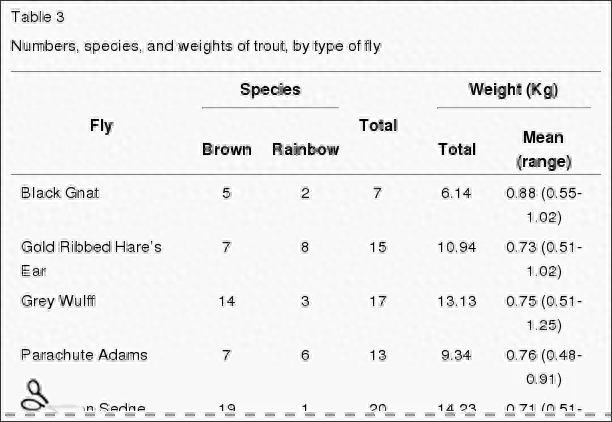The height and width of the screenshot is (422, 612).
Task: Select the Gold Ribbed Hare's Ear row label
Action: pyautogui.click(x=91, y=259)
